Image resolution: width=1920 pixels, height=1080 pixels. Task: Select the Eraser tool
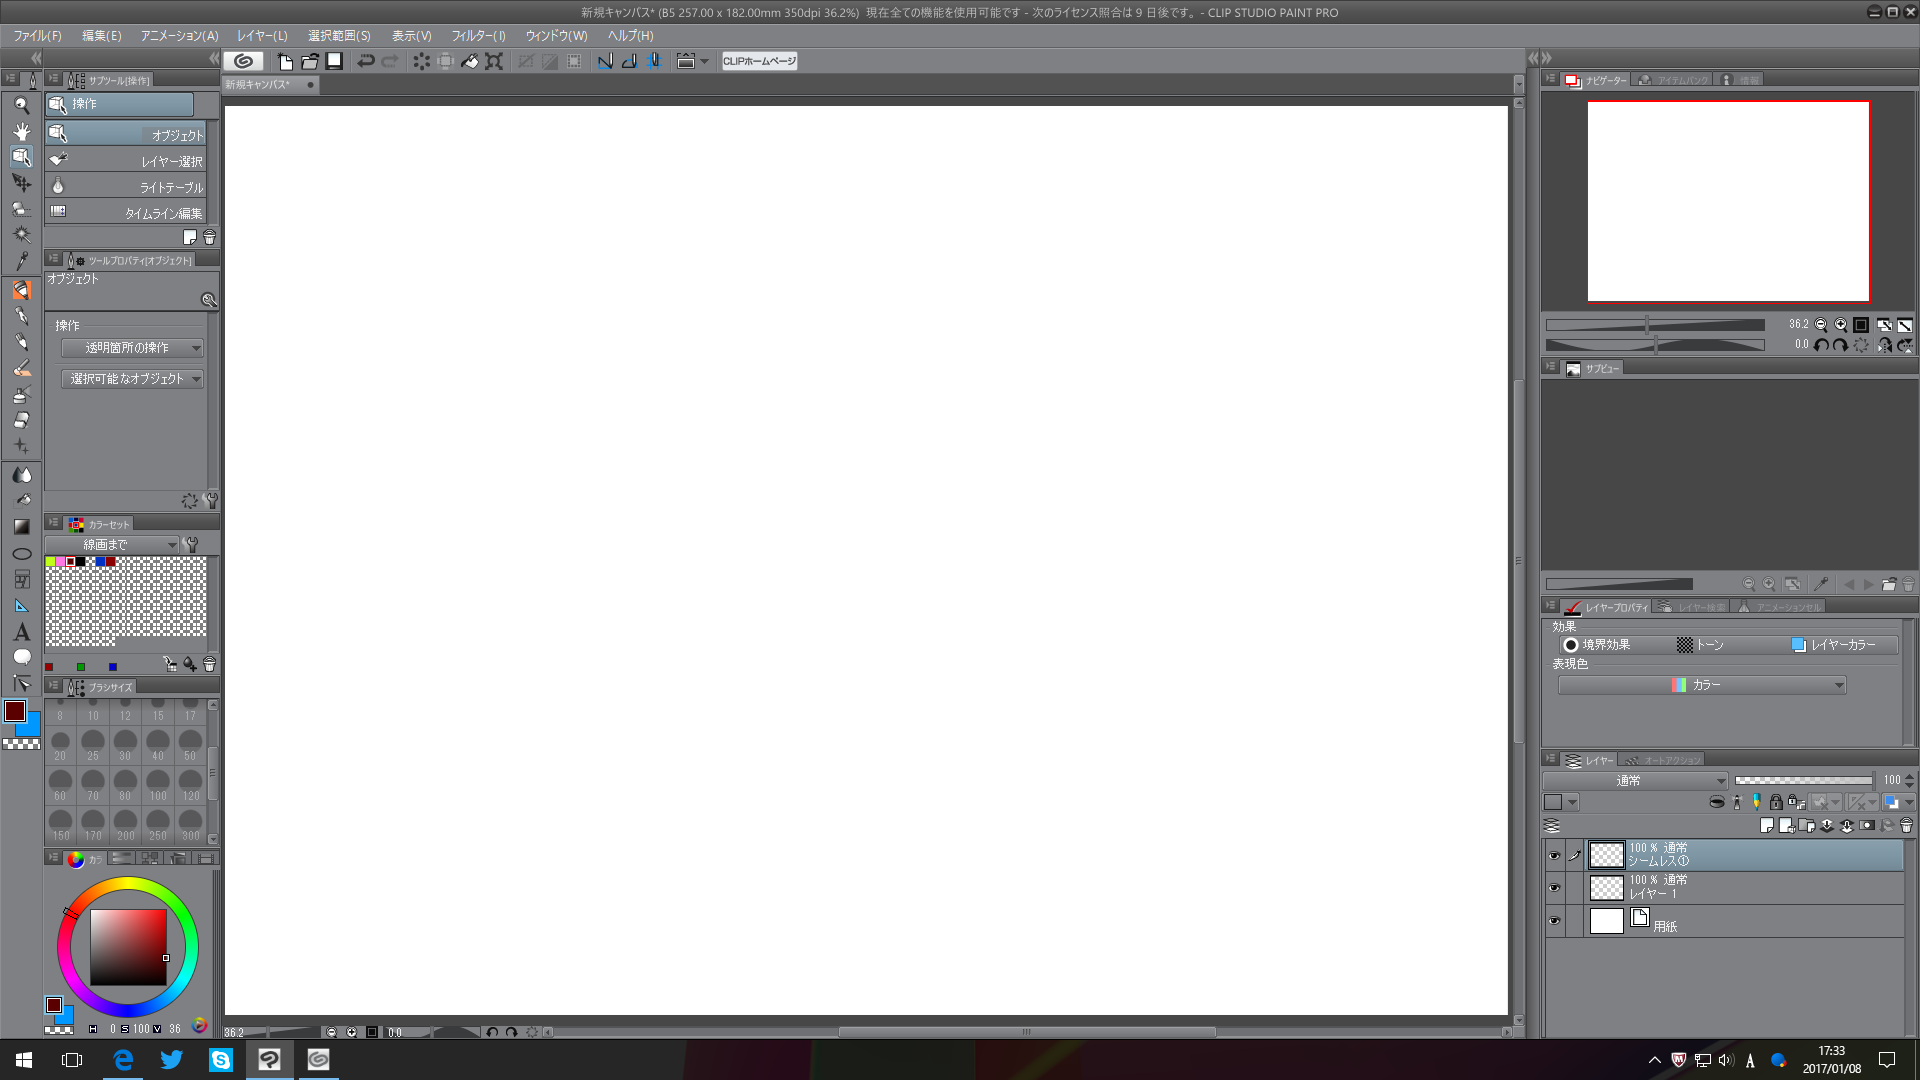coord(21,420)
